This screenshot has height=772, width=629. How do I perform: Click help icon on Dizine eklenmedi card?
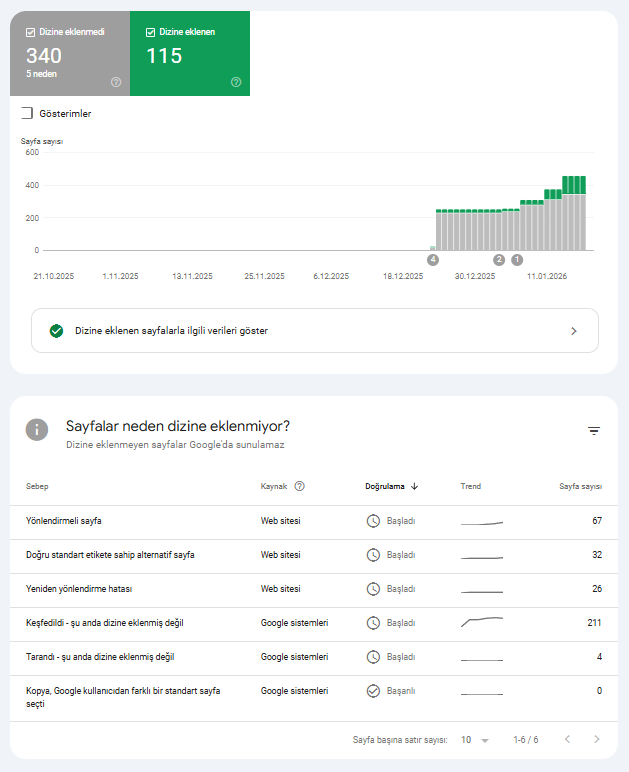[116, 82]
